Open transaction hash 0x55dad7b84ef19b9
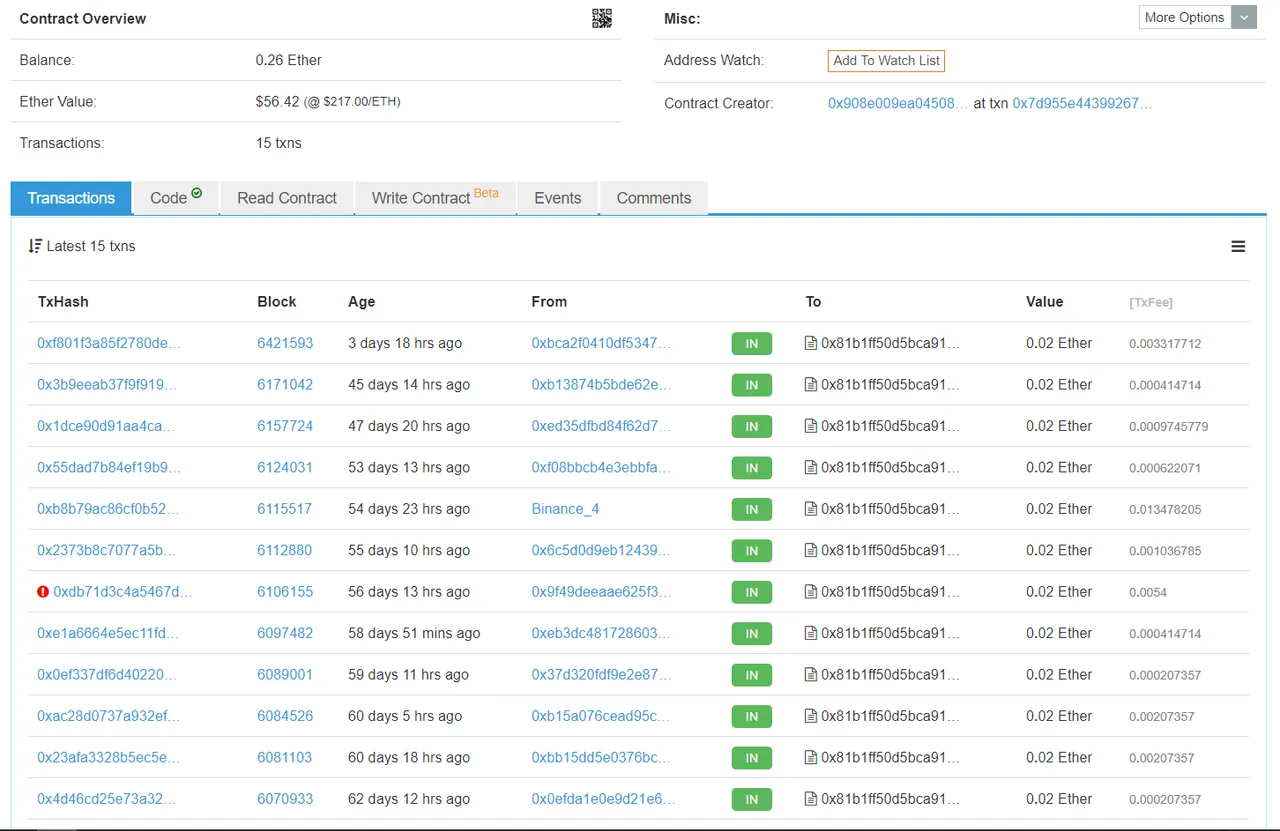 109,468
